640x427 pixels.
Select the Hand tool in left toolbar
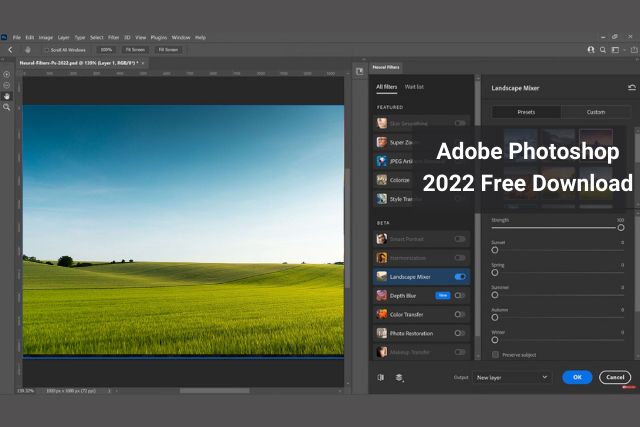tap(7, 96)
